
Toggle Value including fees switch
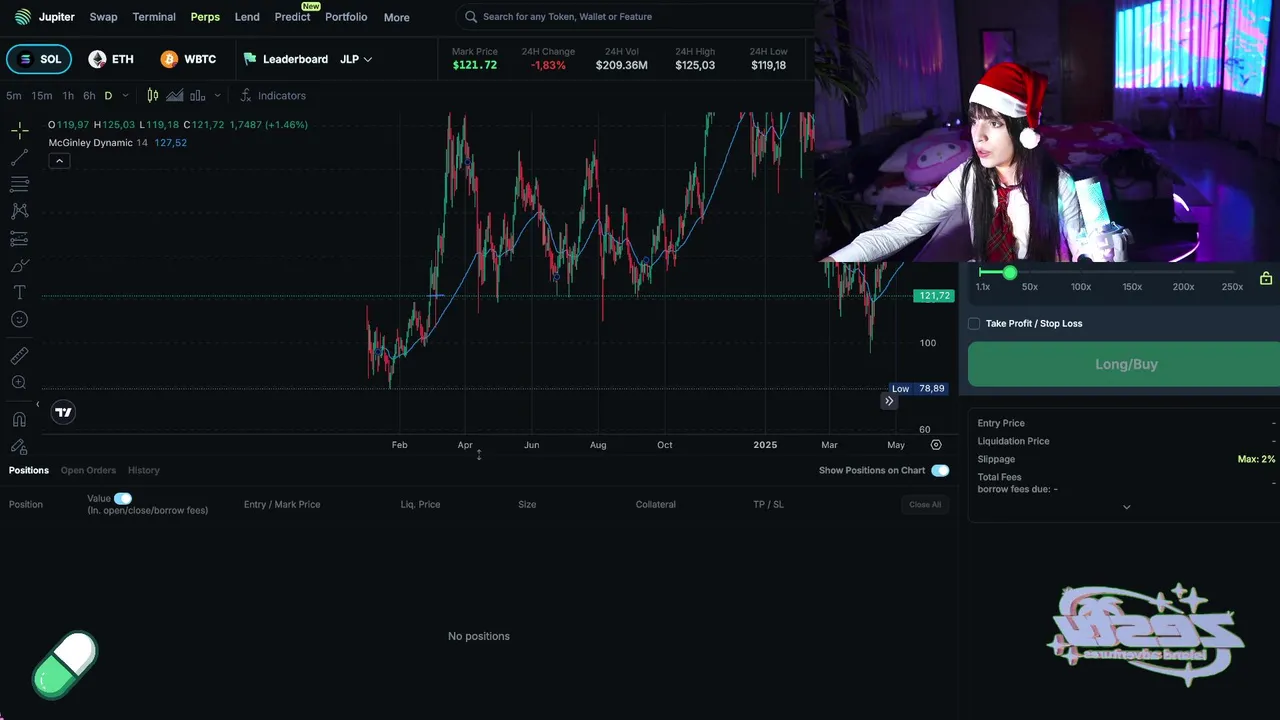pyautogui.click(x=123, y=498)
